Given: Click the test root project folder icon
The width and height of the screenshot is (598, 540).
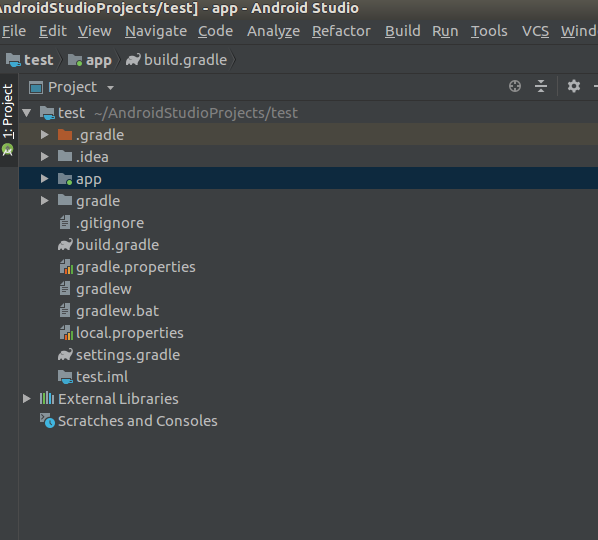Looking at the screenshot, I should click(47, 113).
